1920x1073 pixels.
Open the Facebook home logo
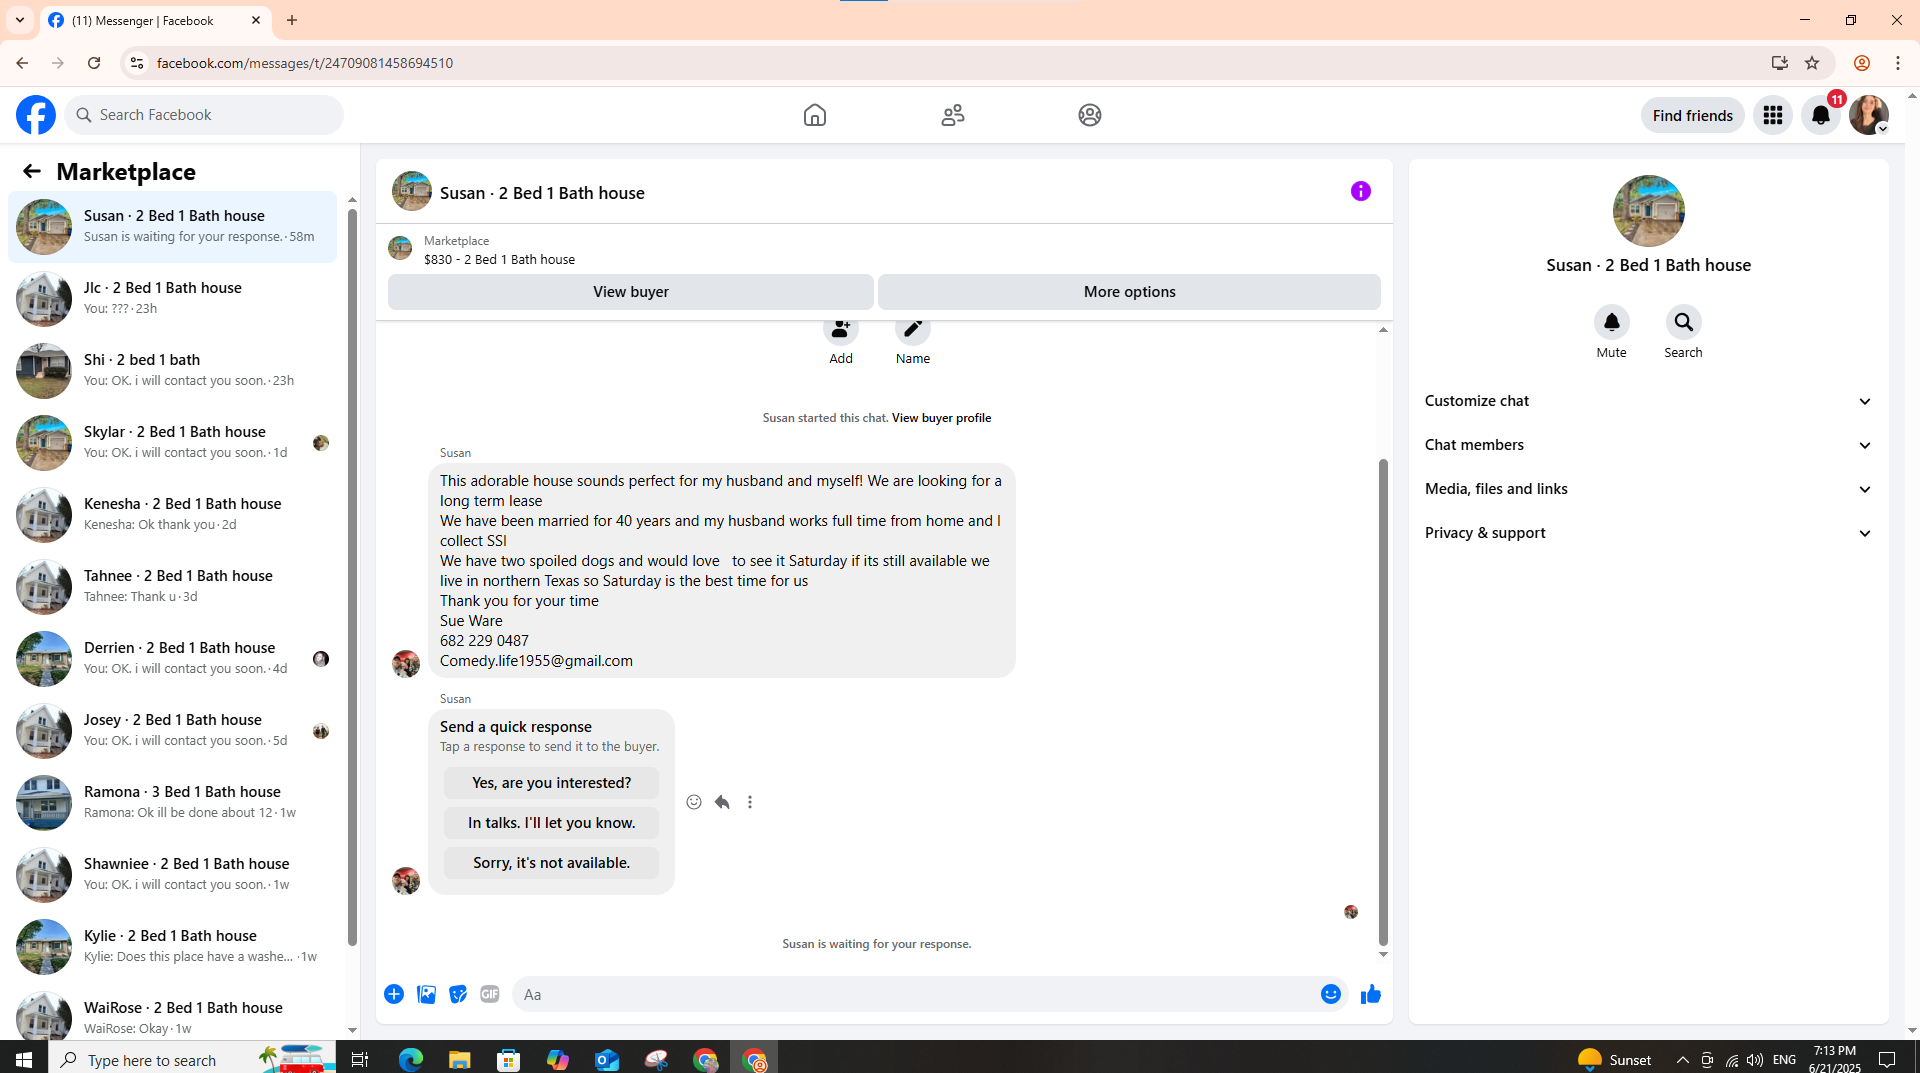click(36, 115)
